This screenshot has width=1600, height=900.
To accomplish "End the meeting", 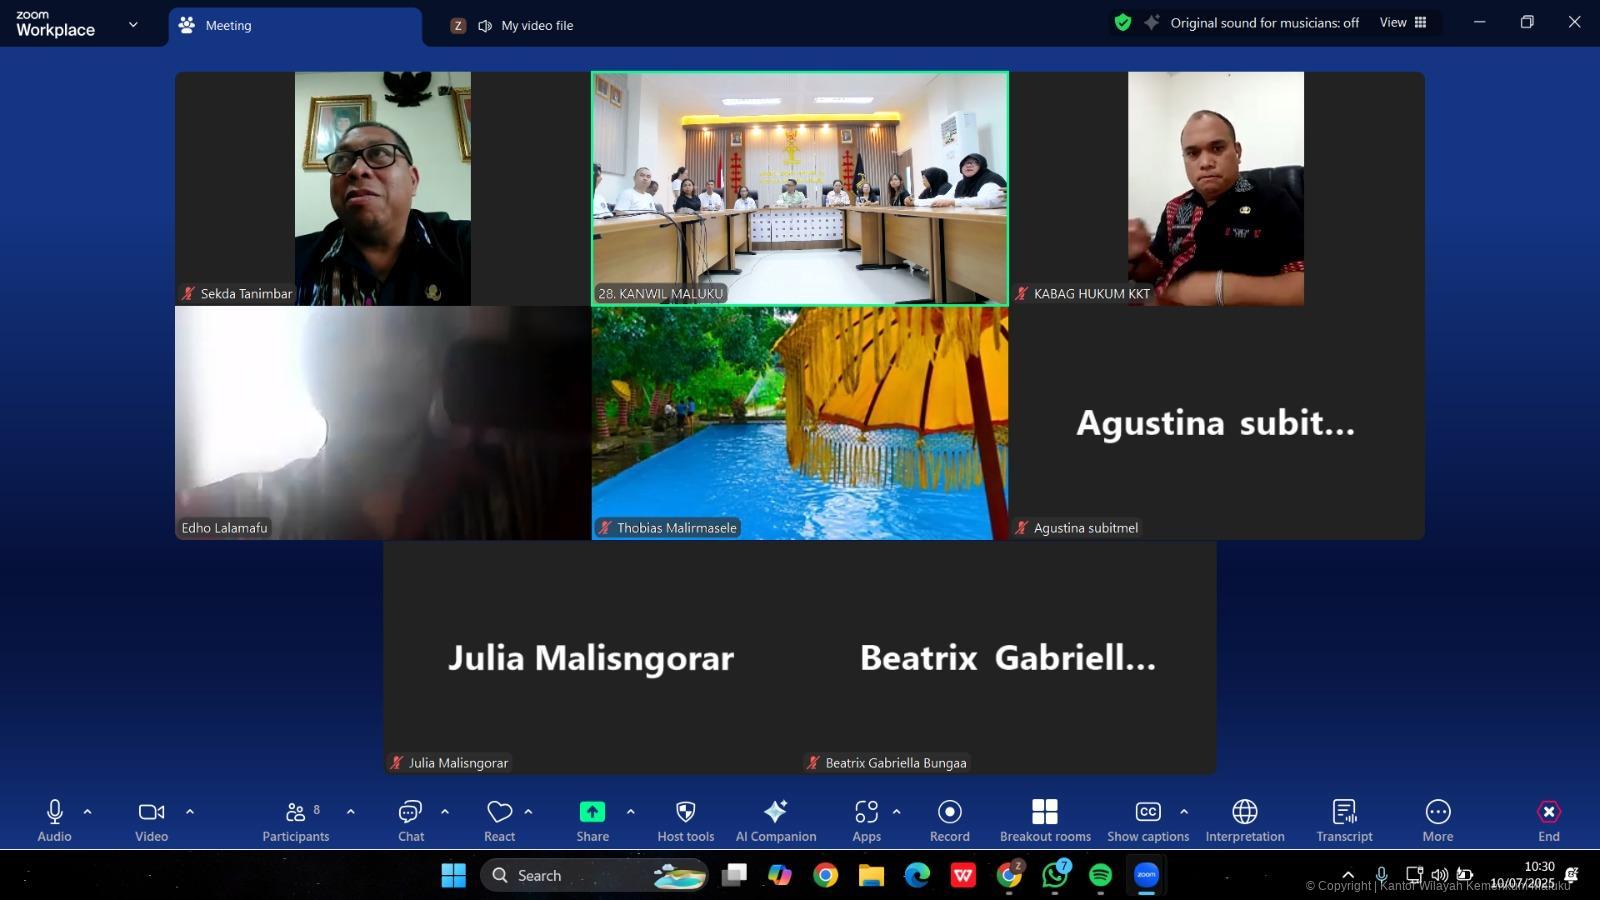I will click(x=1548, y=820).
